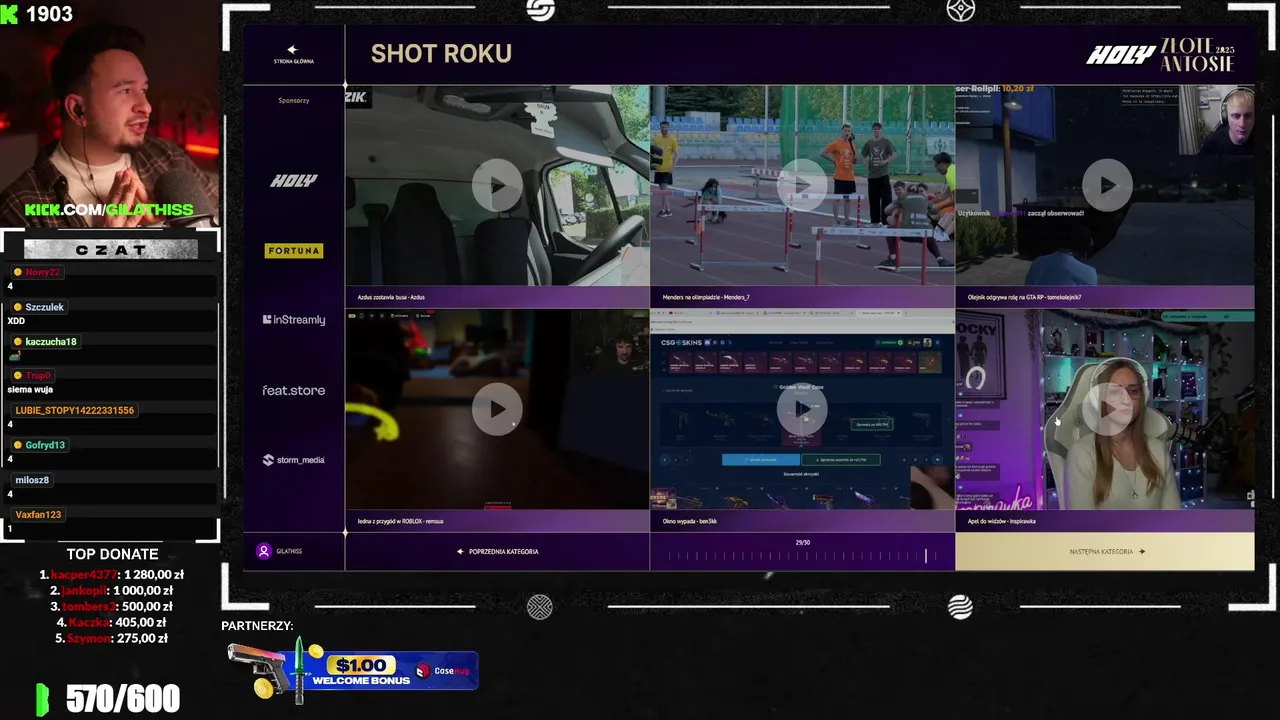Click the back arrow to Strona Główna

293,54
